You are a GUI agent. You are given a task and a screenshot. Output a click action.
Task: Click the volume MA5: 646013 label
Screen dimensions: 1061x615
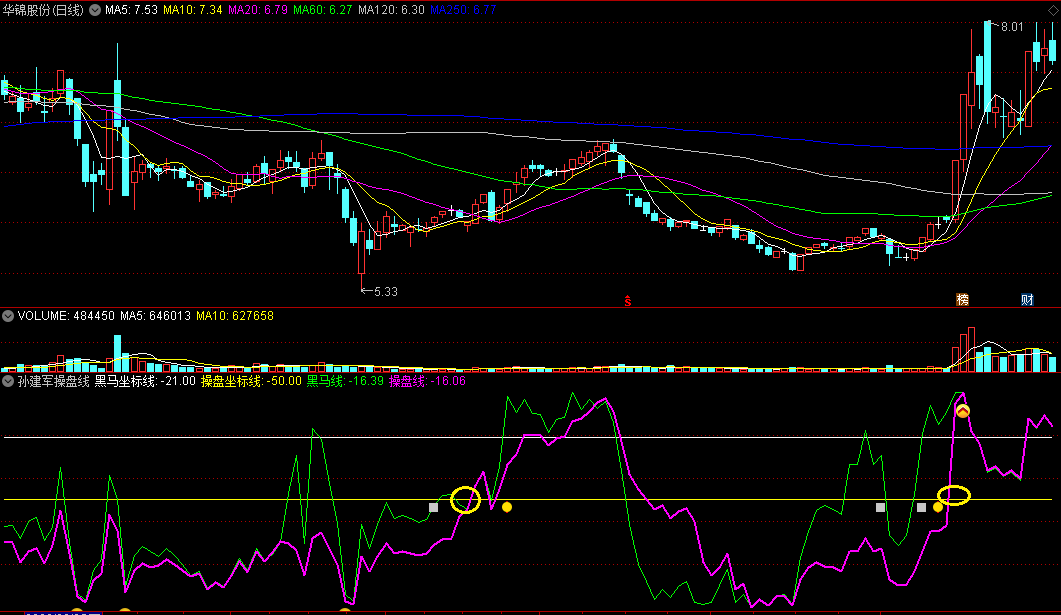pyautogui.click(x=156, y=316)
